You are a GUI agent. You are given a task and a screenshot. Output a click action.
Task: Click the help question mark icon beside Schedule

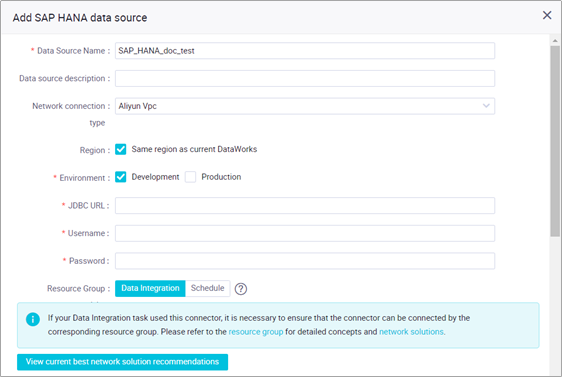point(241,288)
